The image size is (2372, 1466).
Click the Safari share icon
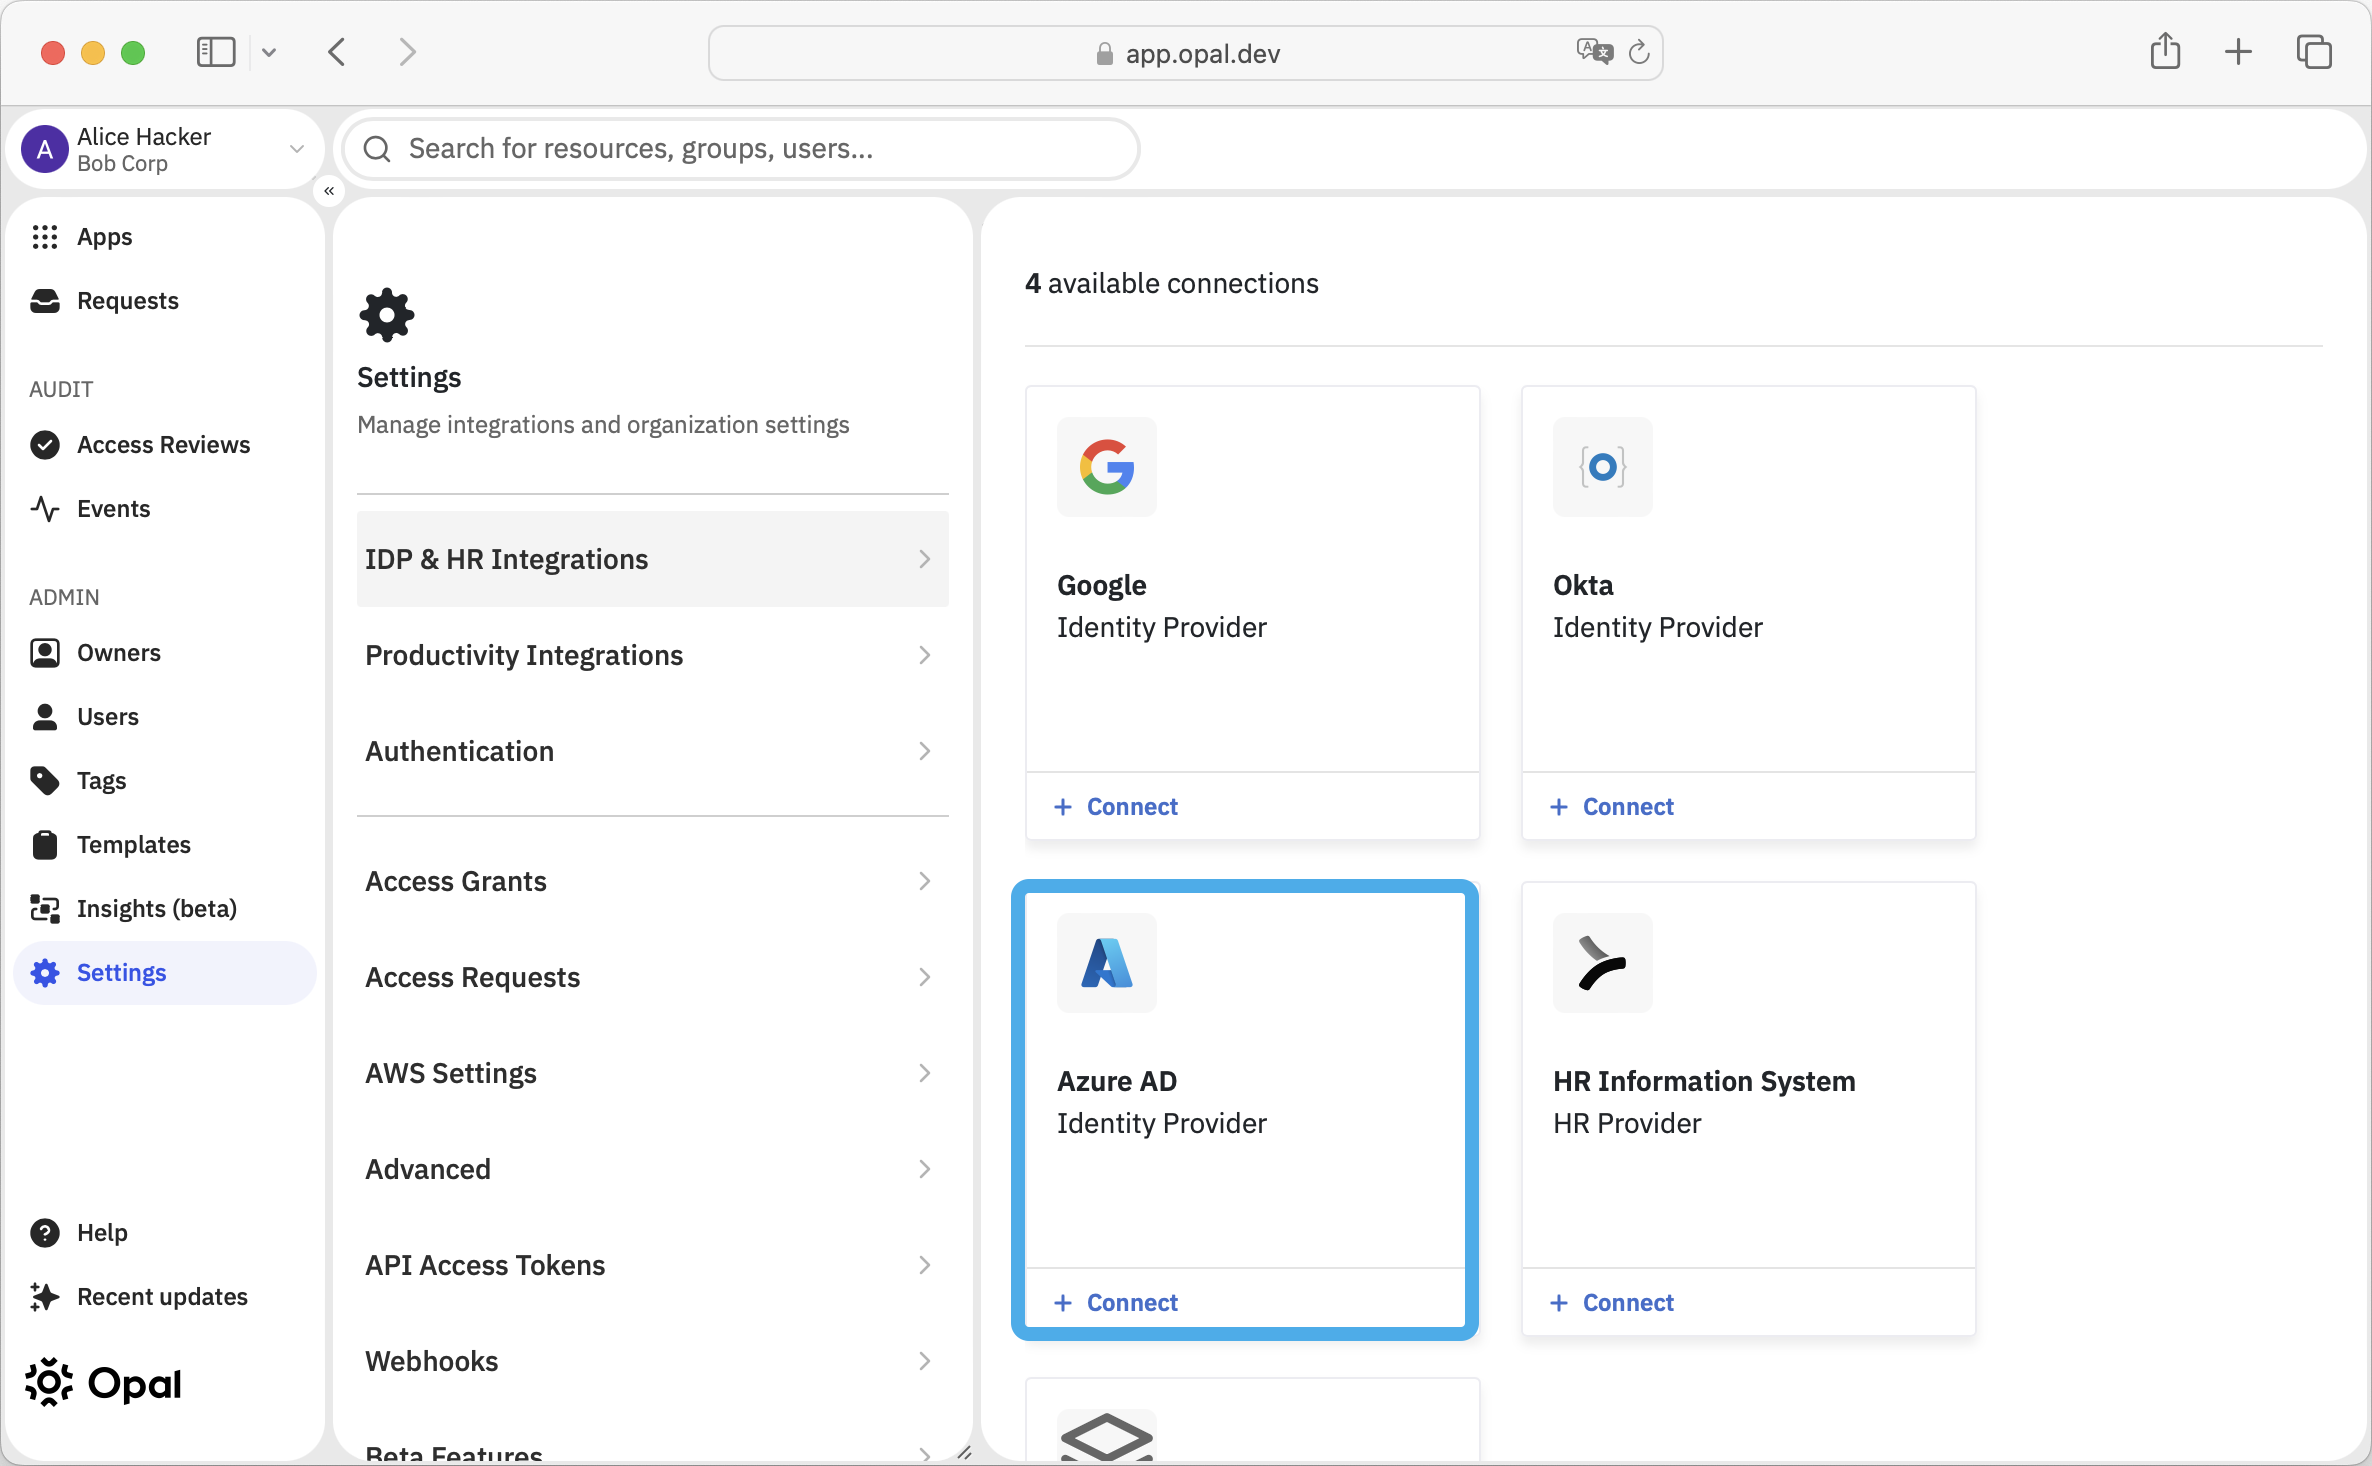coord(2165,51)
